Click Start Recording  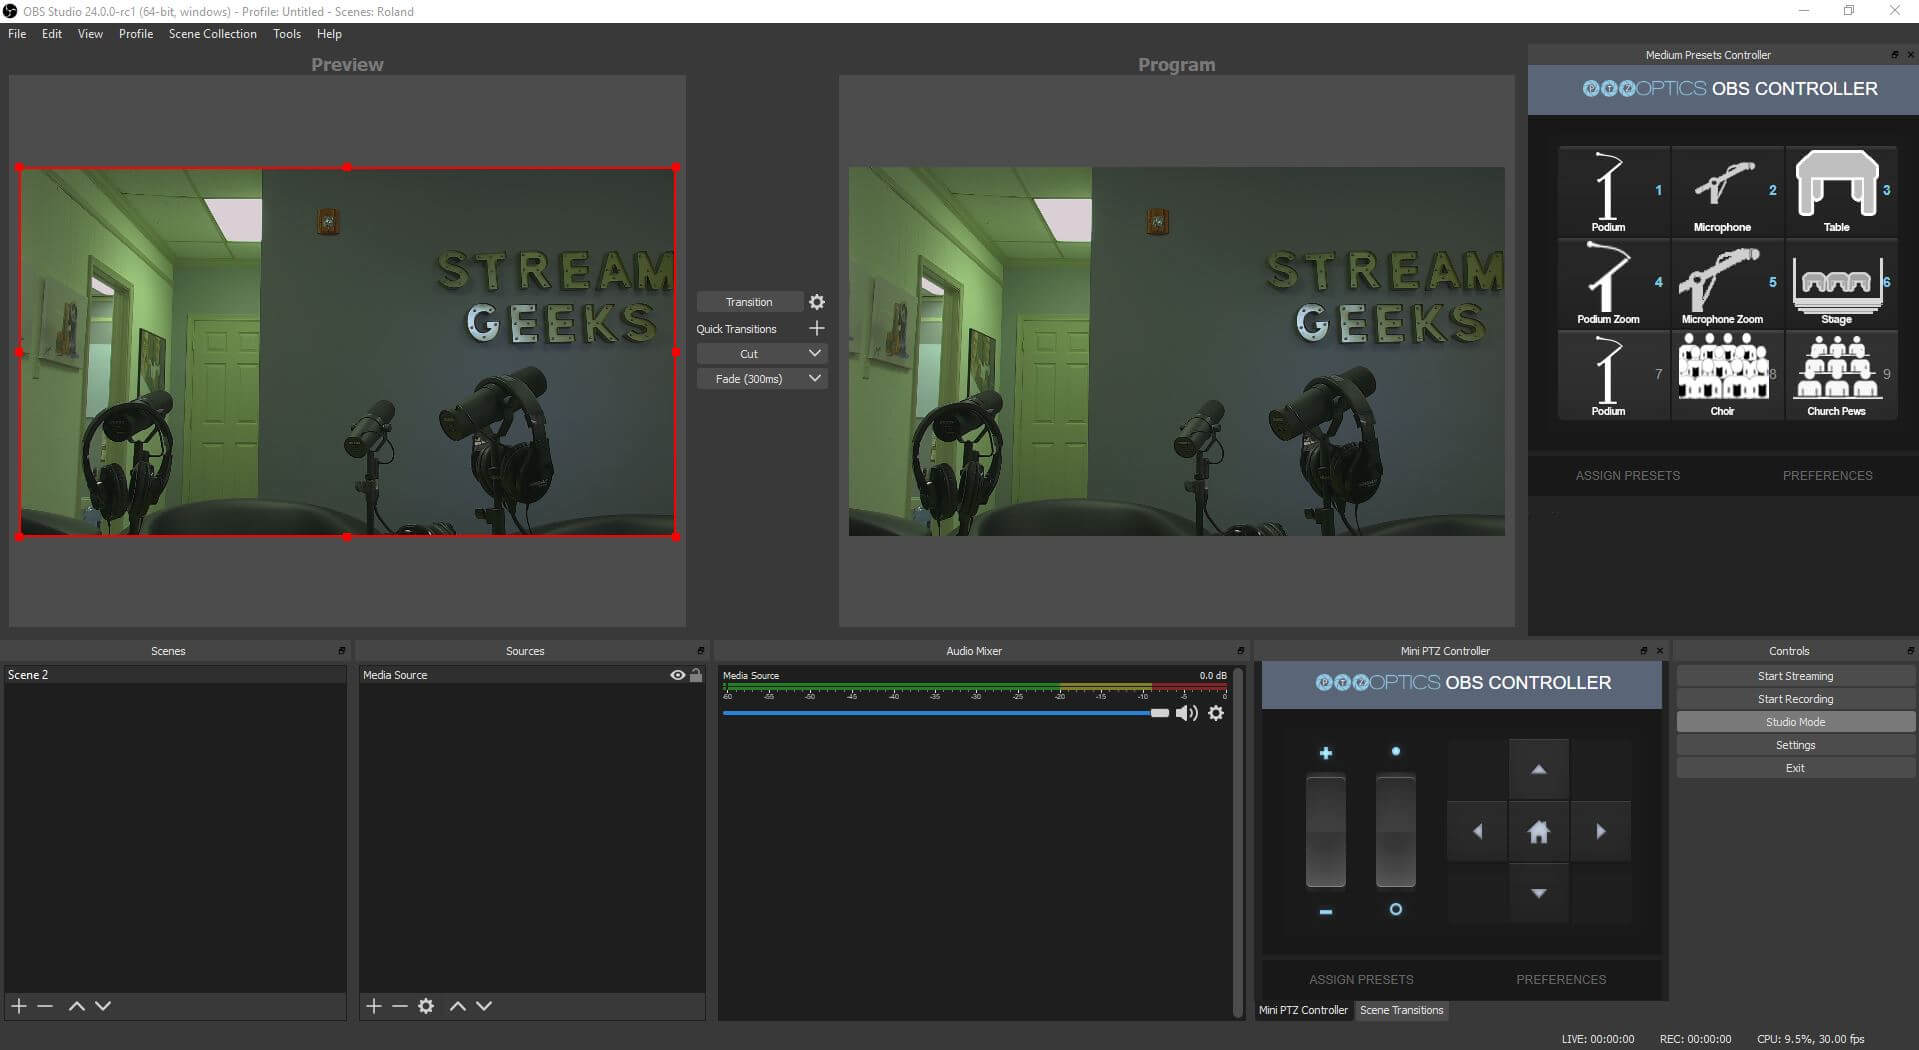click(1796, 699)
